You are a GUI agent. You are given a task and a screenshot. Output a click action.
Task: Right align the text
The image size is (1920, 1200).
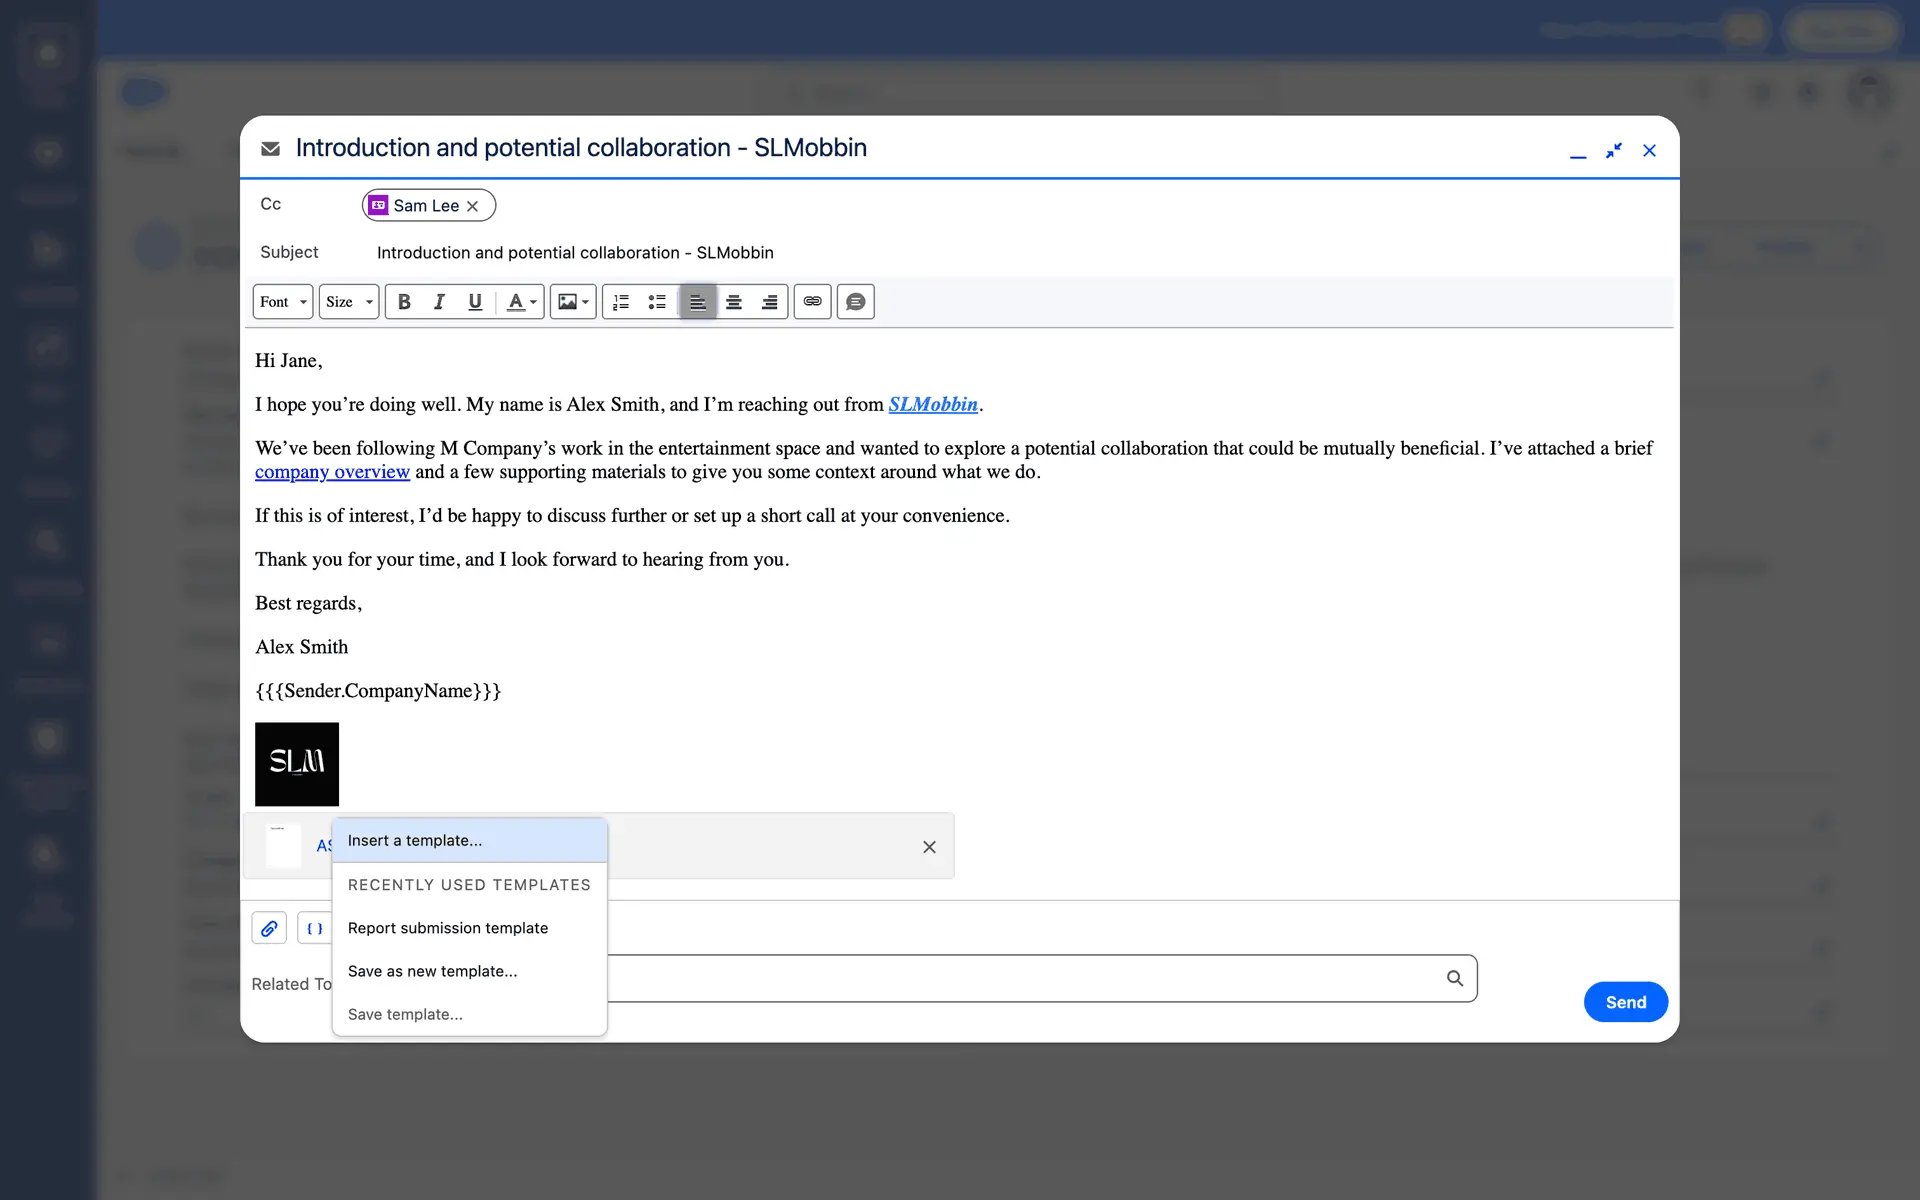pyautogui.click(x=769, y=302)
